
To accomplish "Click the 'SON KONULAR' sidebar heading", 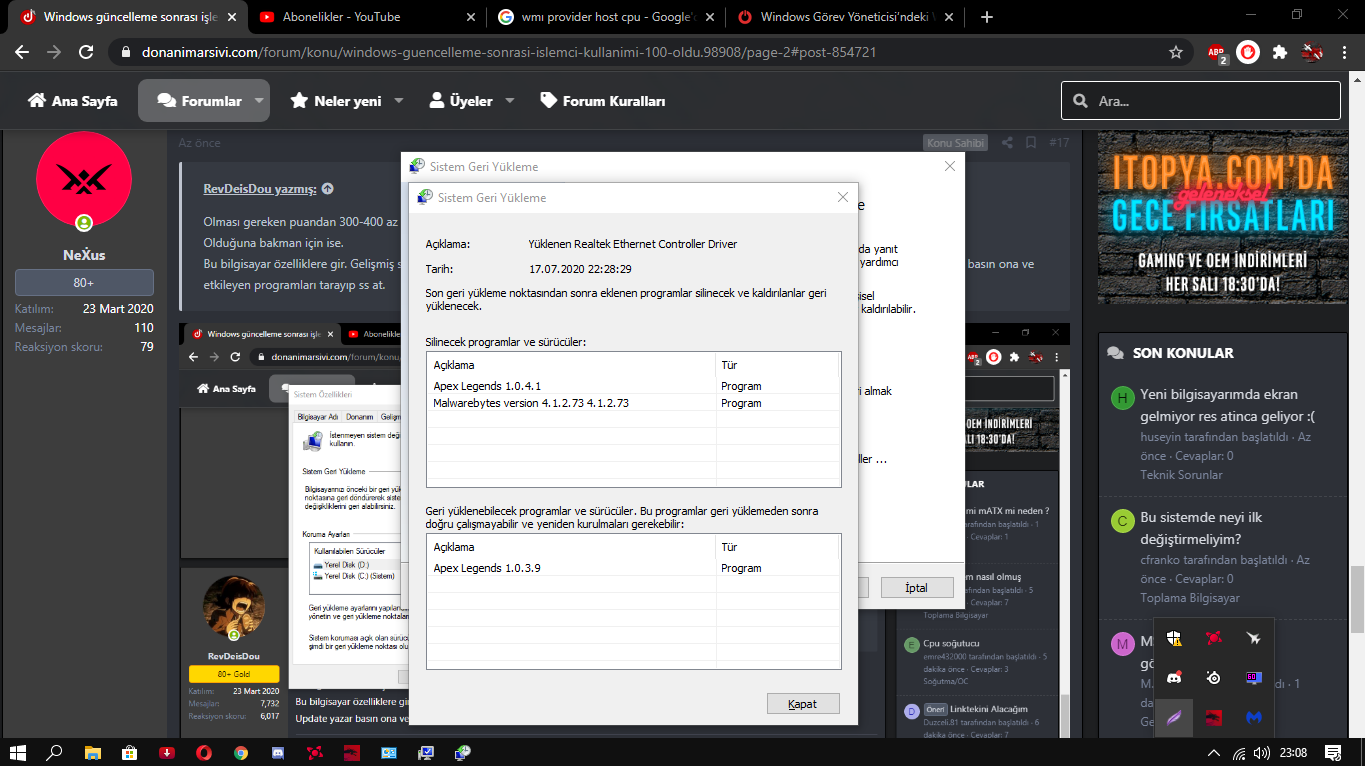I will click(x=1183, y=353).
